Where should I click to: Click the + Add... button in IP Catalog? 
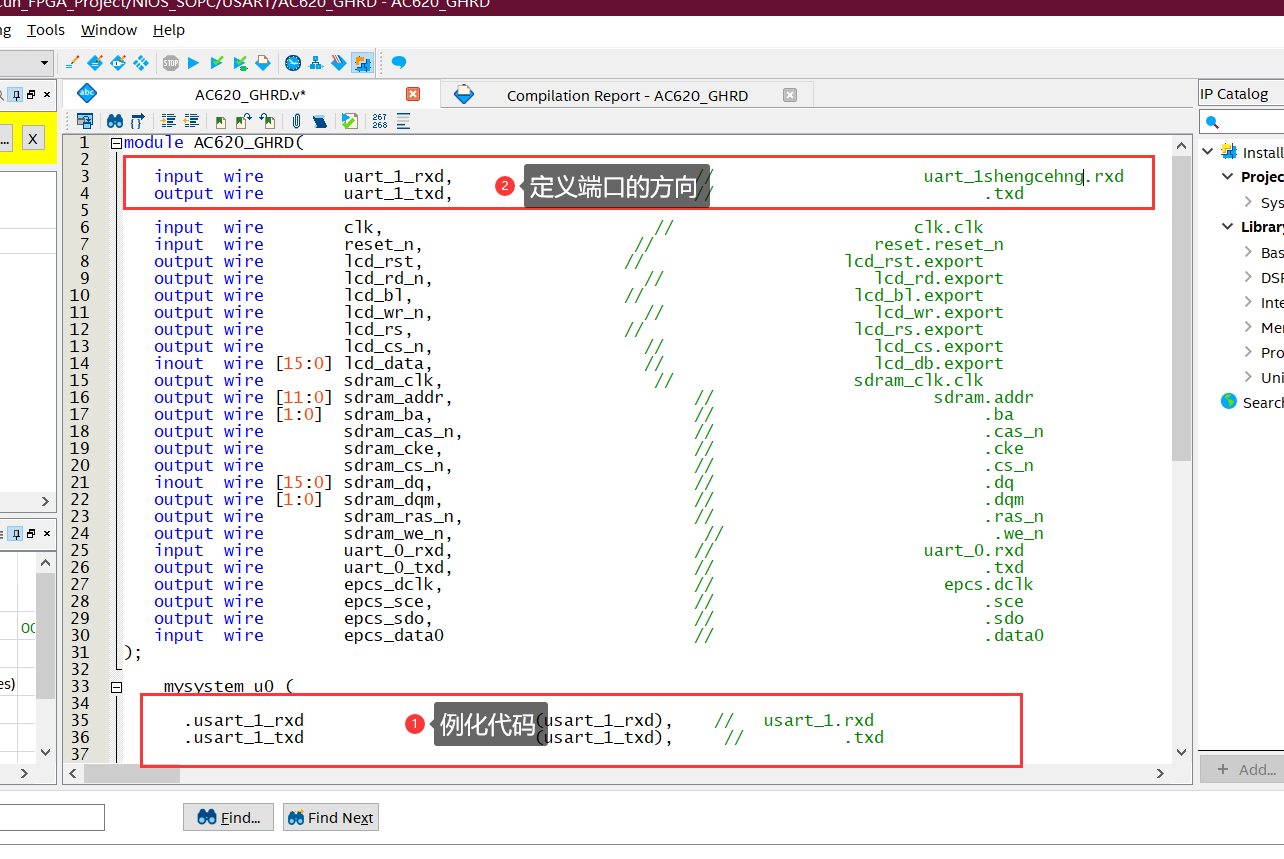[1241, 769]
